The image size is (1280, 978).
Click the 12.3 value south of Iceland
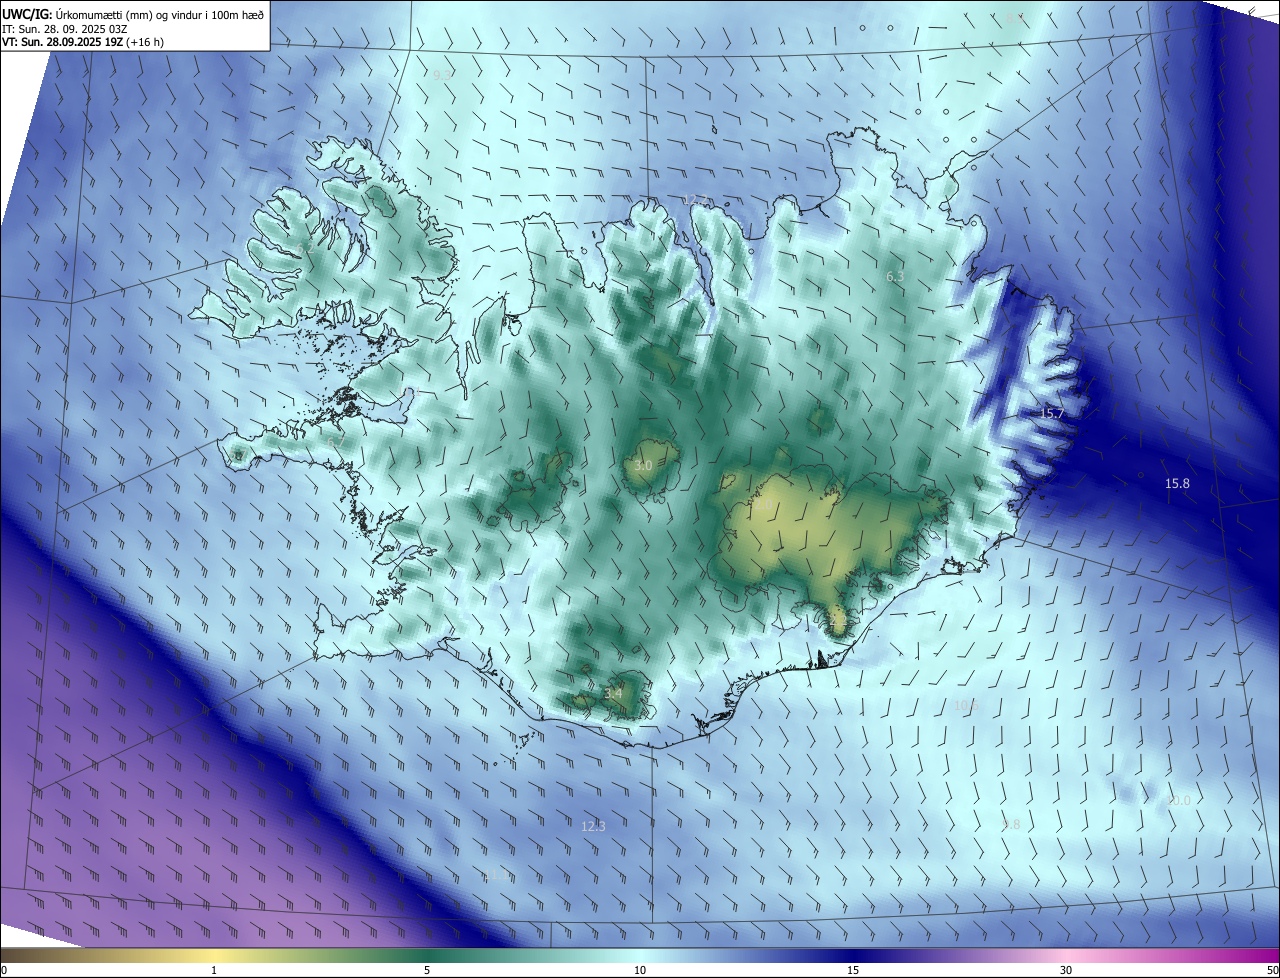click(x=593, y=826)
